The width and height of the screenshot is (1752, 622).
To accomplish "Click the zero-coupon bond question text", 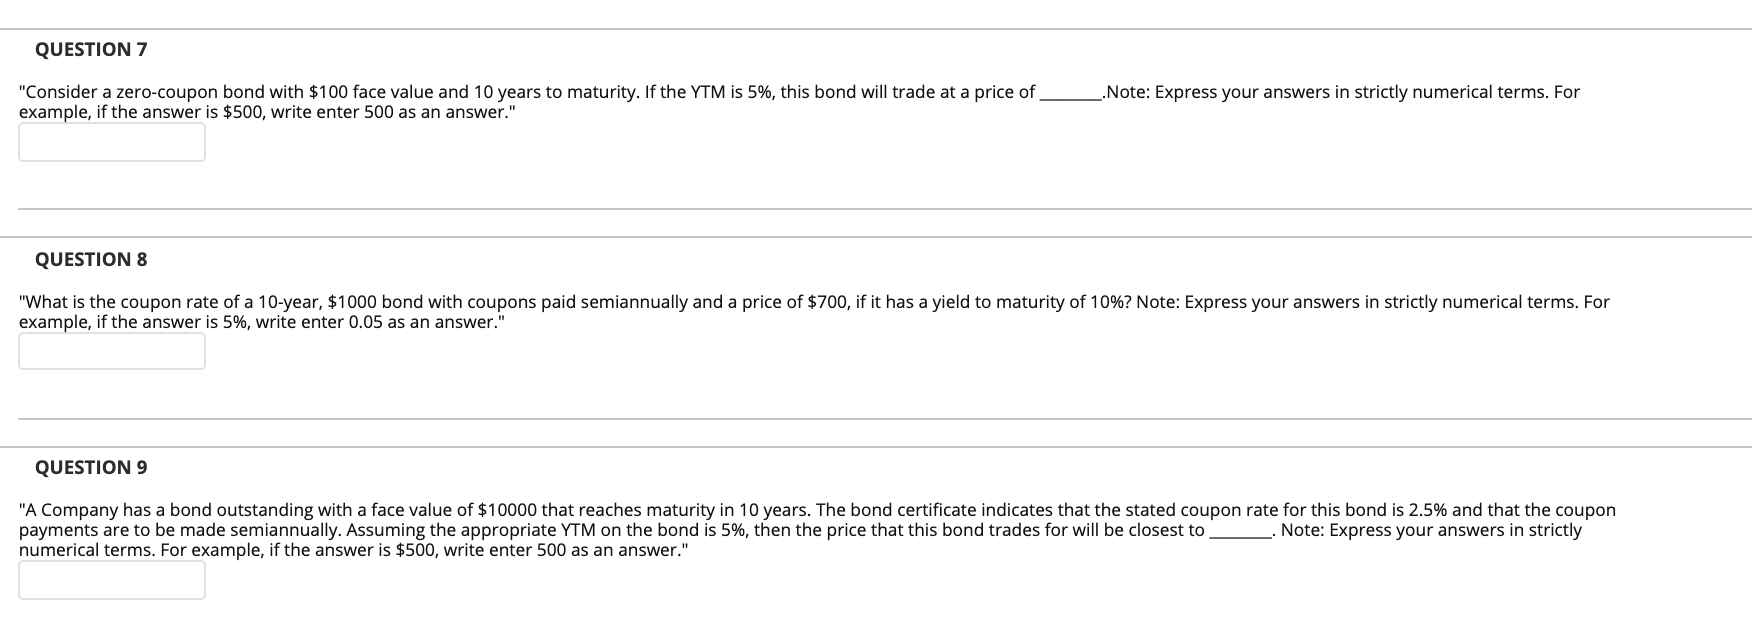I will tap(400, 91).
